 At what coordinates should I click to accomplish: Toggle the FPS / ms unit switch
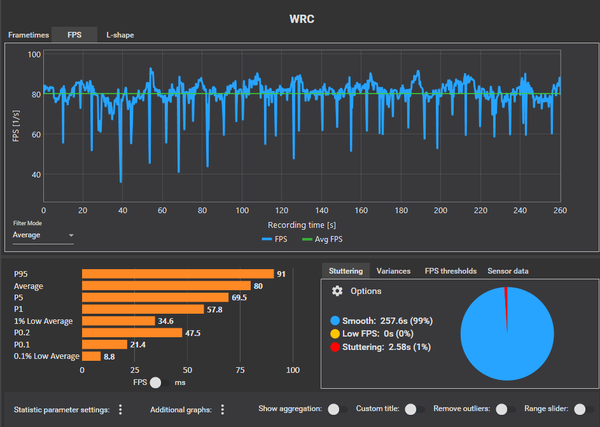[x=160, y=383]
